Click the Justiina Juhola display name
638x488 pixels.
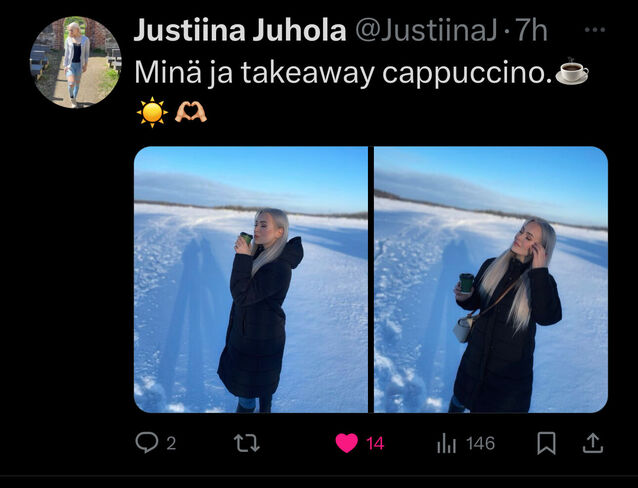click(240, 31)
